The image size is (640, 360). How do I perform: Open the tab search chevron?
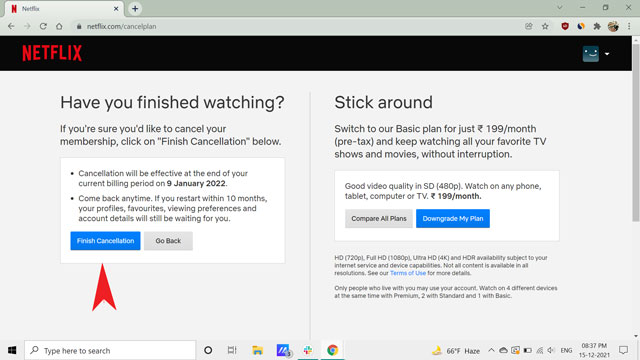(x=560, y=7)
